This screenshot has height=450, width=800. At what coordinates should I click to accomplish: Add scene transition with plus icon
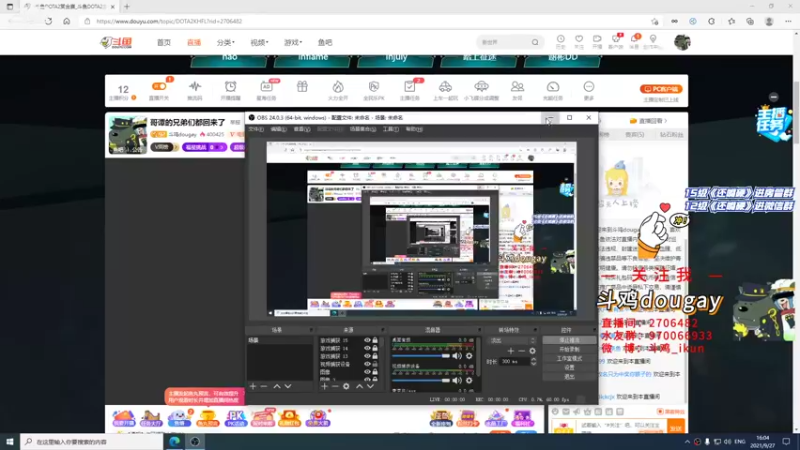pos(511,351)
